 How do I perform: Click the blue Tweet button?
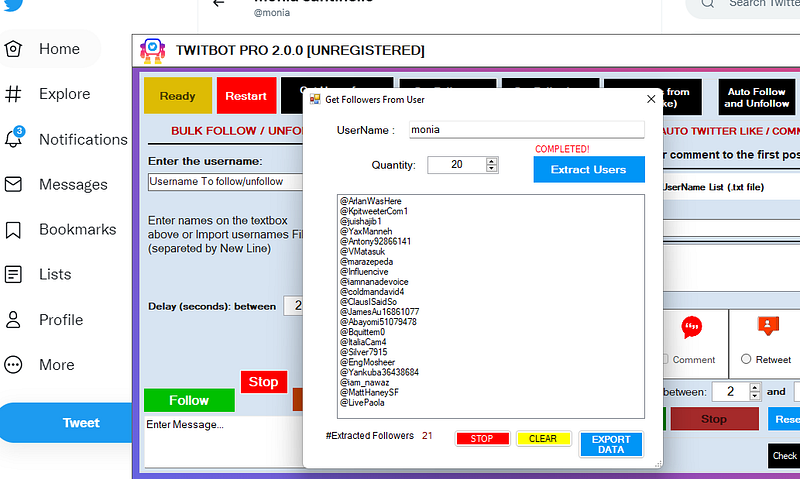coord(66,423)
